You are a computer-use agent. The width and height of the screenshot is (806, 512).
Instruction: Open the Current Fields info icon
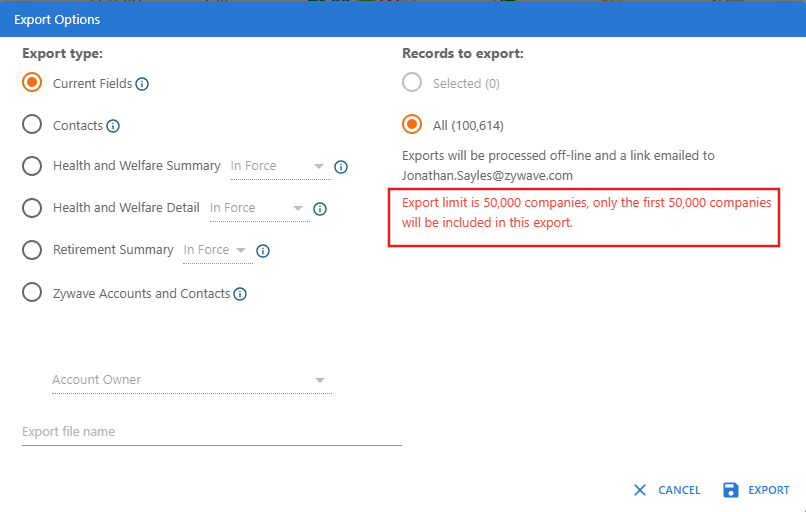point(142,84)
